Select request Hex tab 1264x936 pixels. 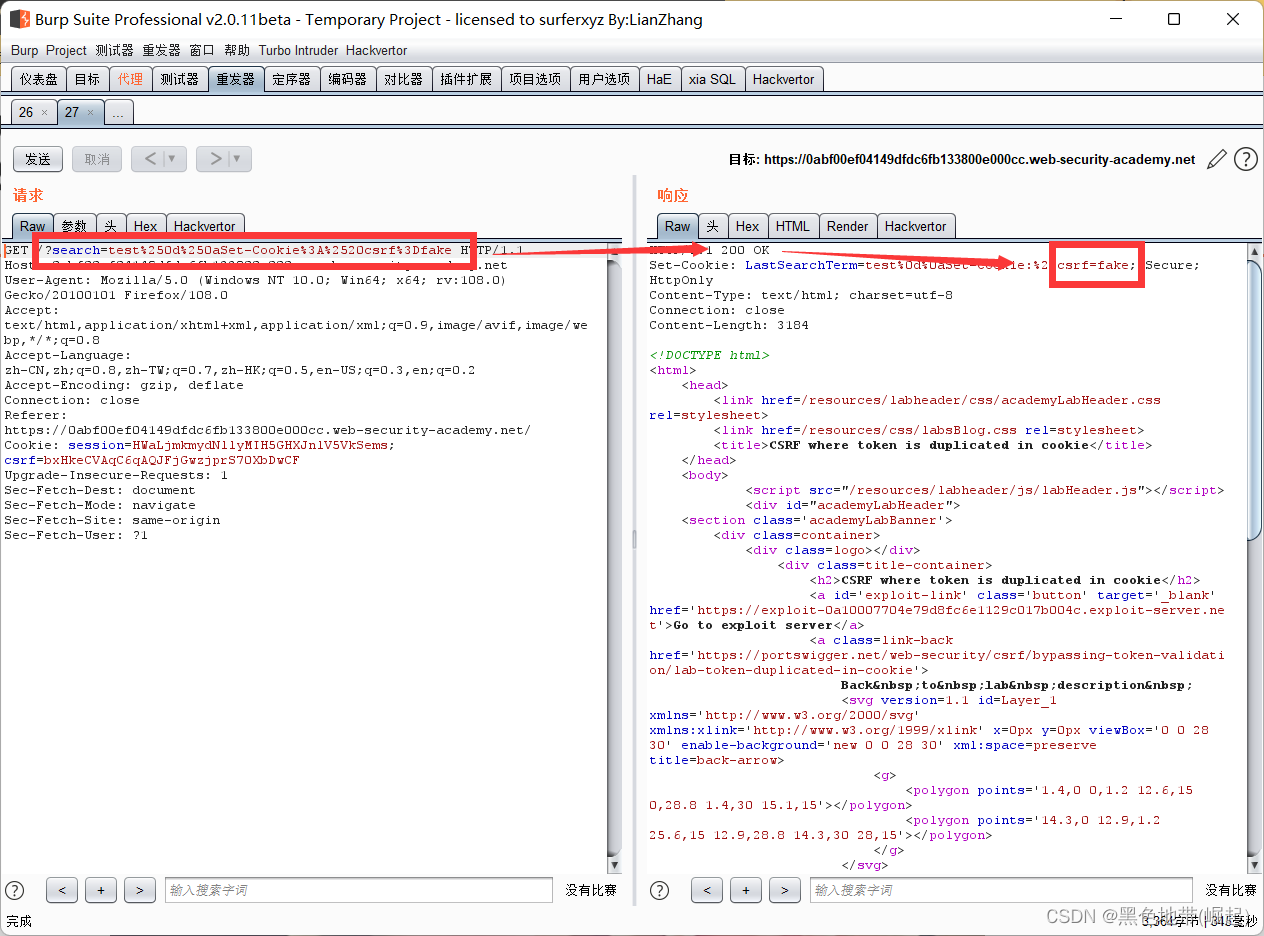145,226
